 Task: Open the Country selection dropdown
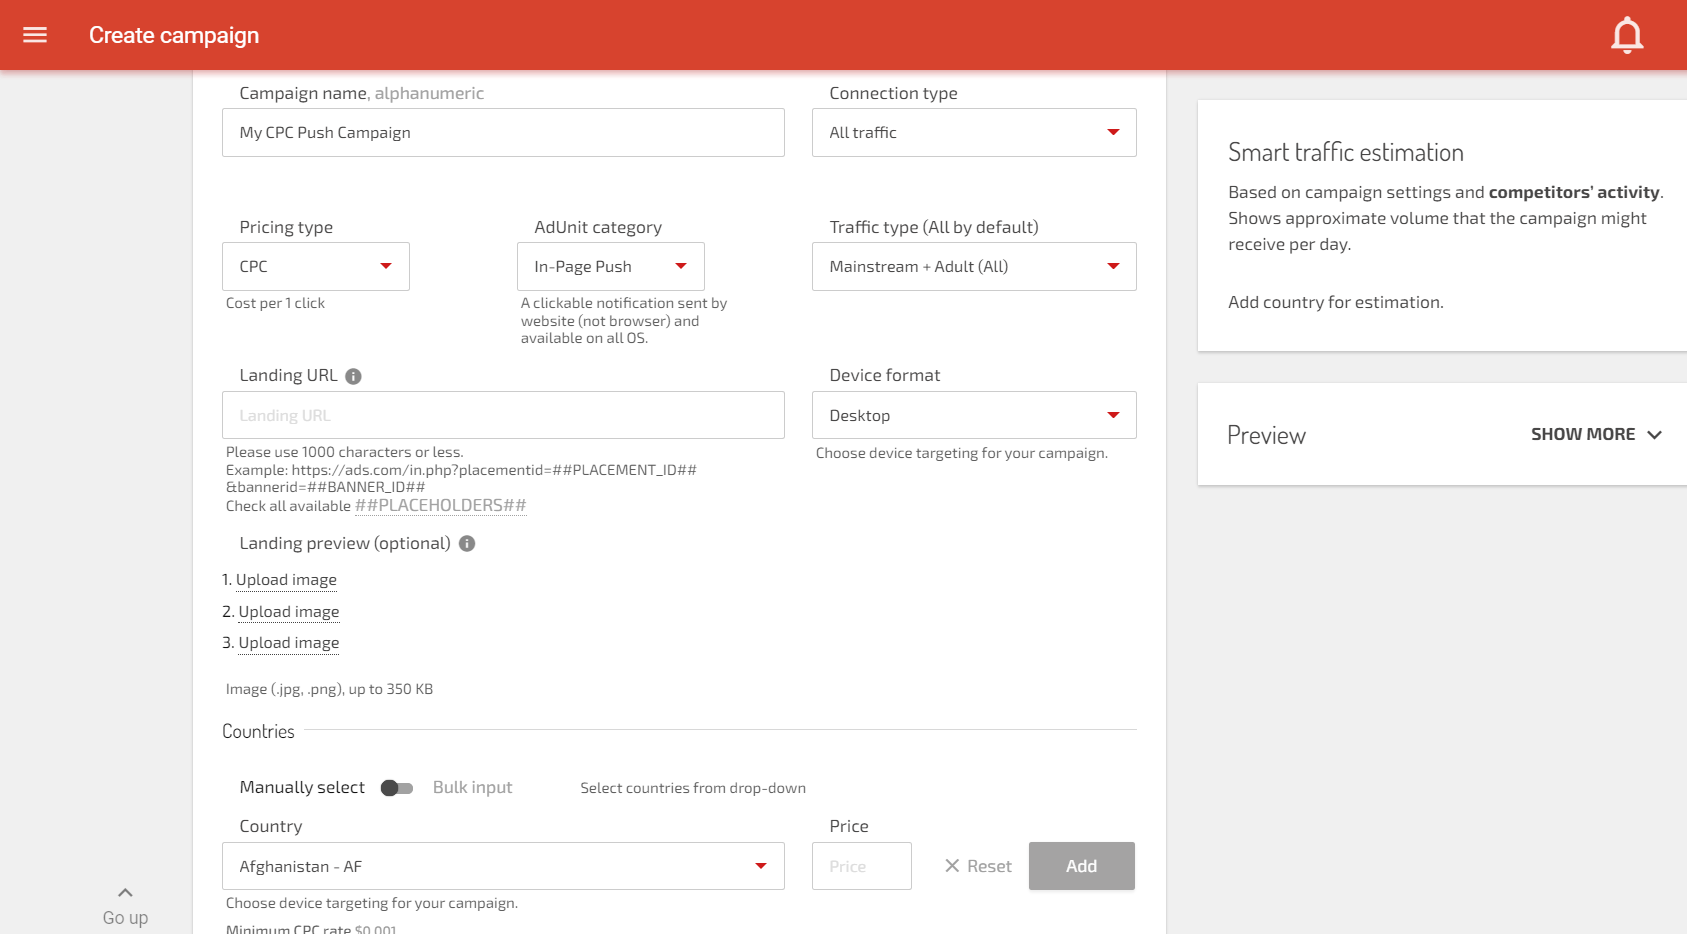[502, 866]
